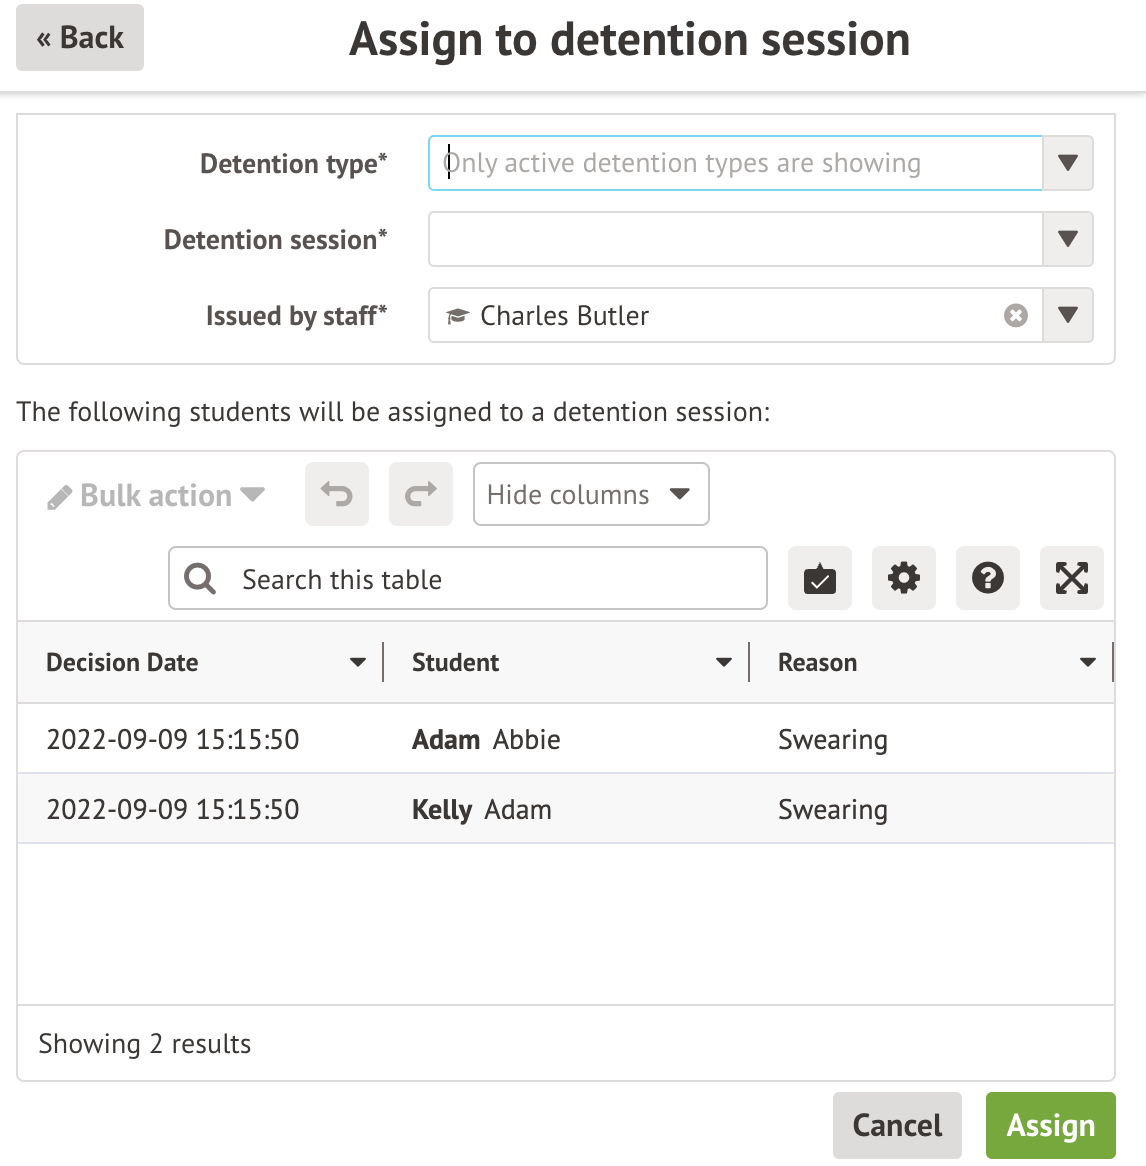Open the Hide columns dropdown

(590, 494)
